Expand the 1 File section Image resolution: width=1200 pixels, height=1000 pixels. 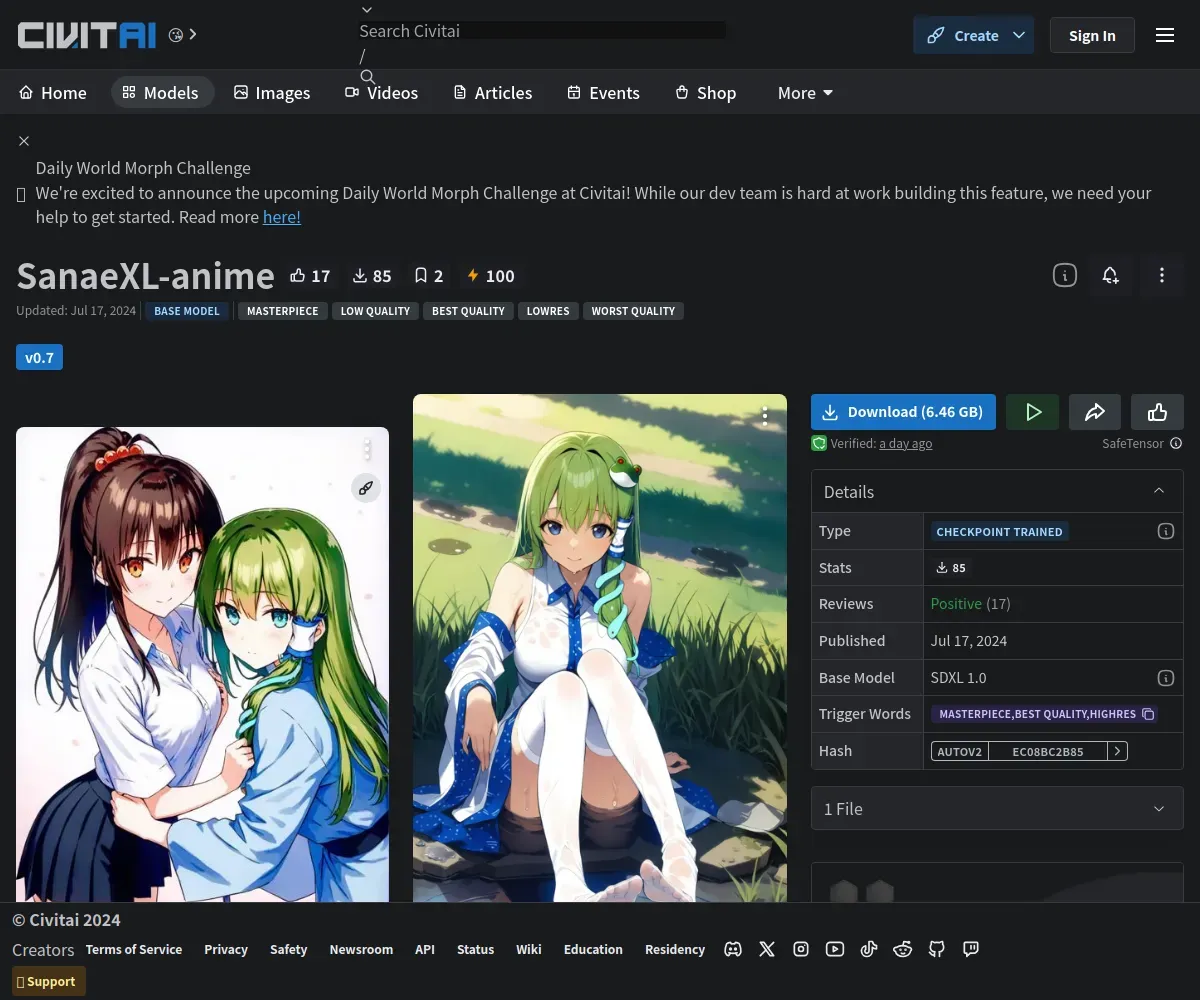pyautogui.click(x=997, y=809)
